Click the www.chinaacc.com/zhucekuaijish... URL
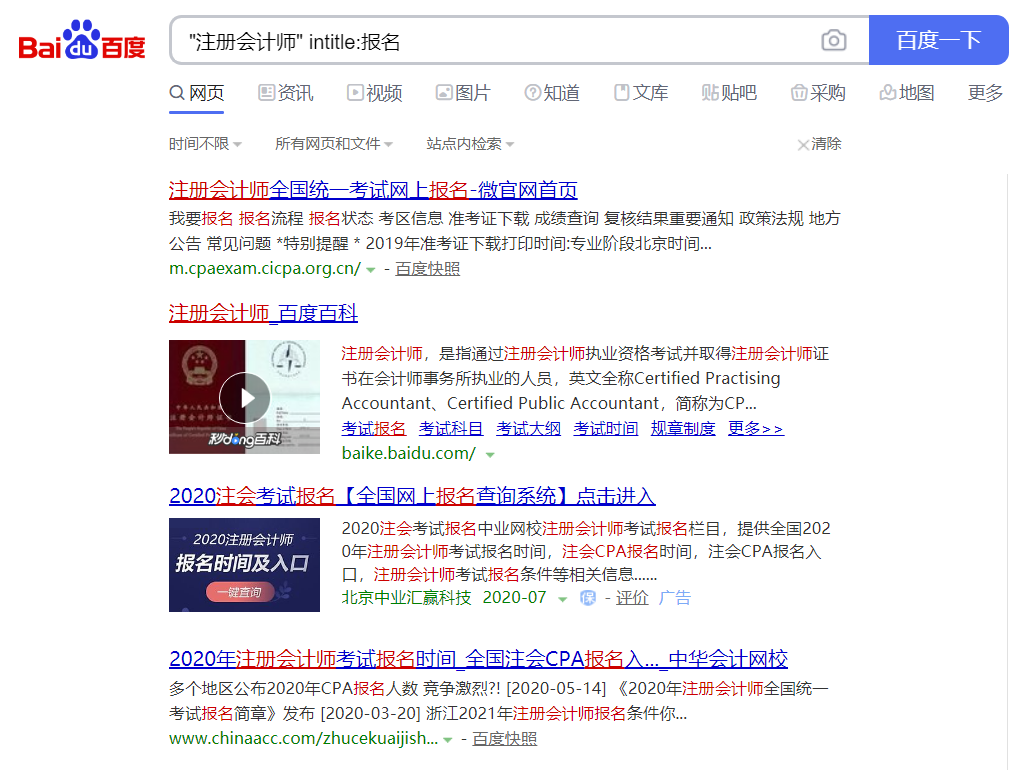The image size is (1027, 770). click(303, 739)
